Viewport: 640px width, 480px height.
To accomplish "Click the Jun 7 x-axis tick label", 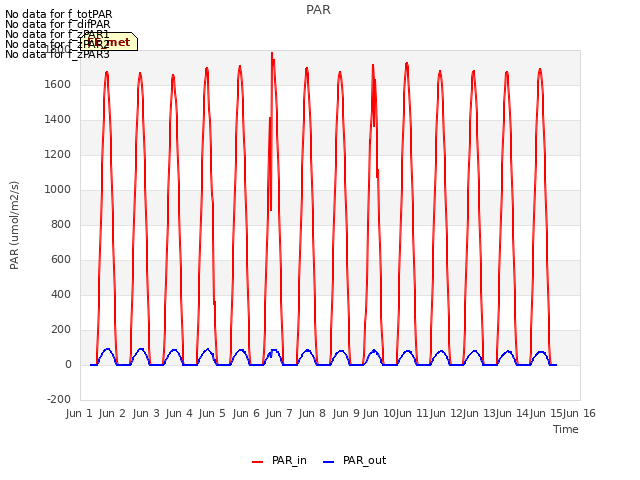I will [x=279, y=413].
